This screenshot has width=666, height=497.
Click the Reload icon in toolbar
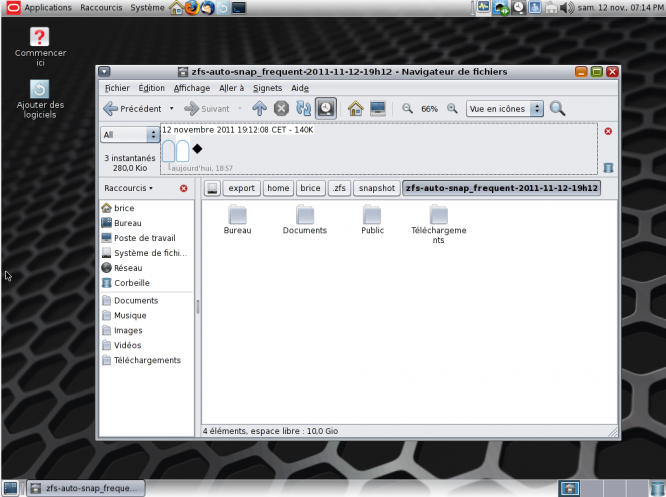pyautogui.click(x=304, y=108)
